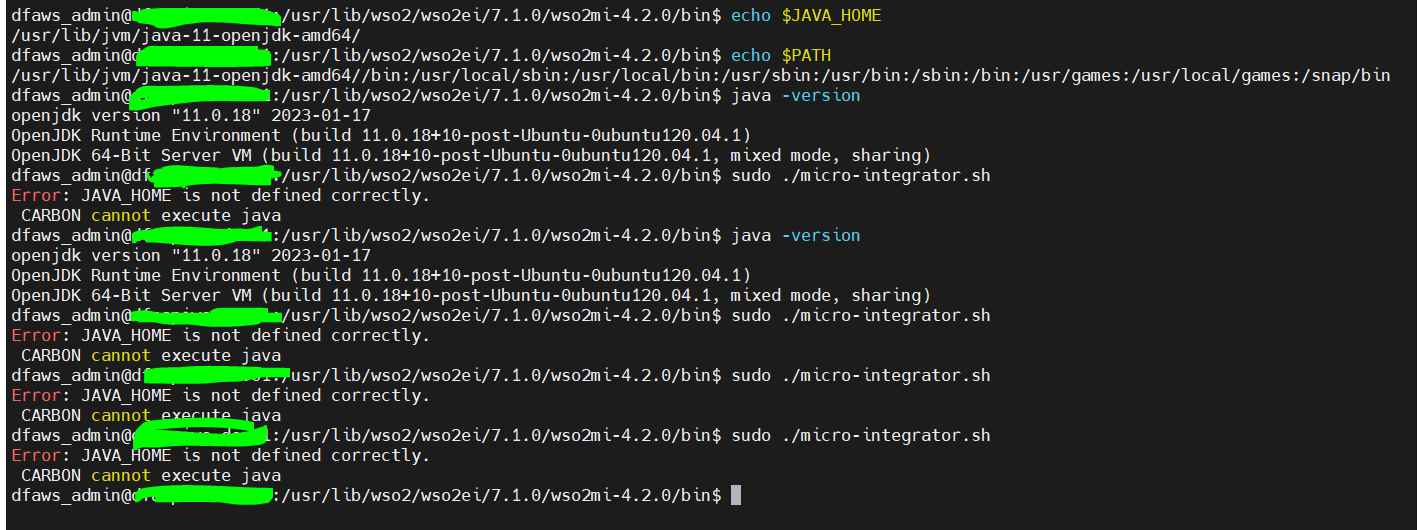
Task: Click the last 'sudo ./micro-integrator.sh' command
Action: tap(861, 436)
